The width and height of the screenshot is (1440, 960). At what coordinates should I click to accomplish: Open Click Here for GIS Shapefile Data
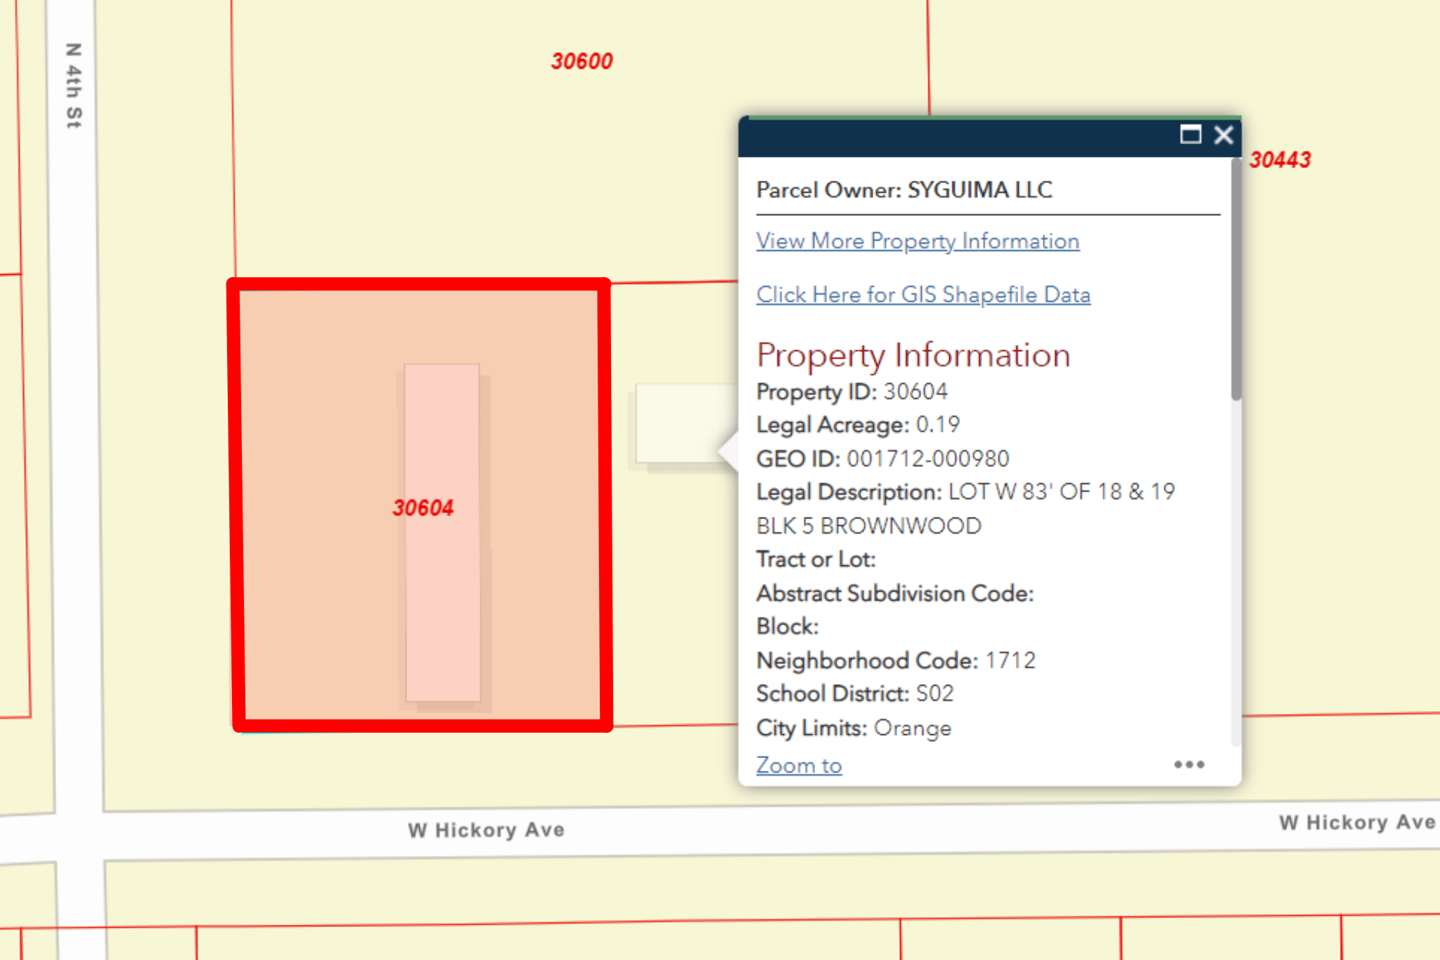[923, 295]
